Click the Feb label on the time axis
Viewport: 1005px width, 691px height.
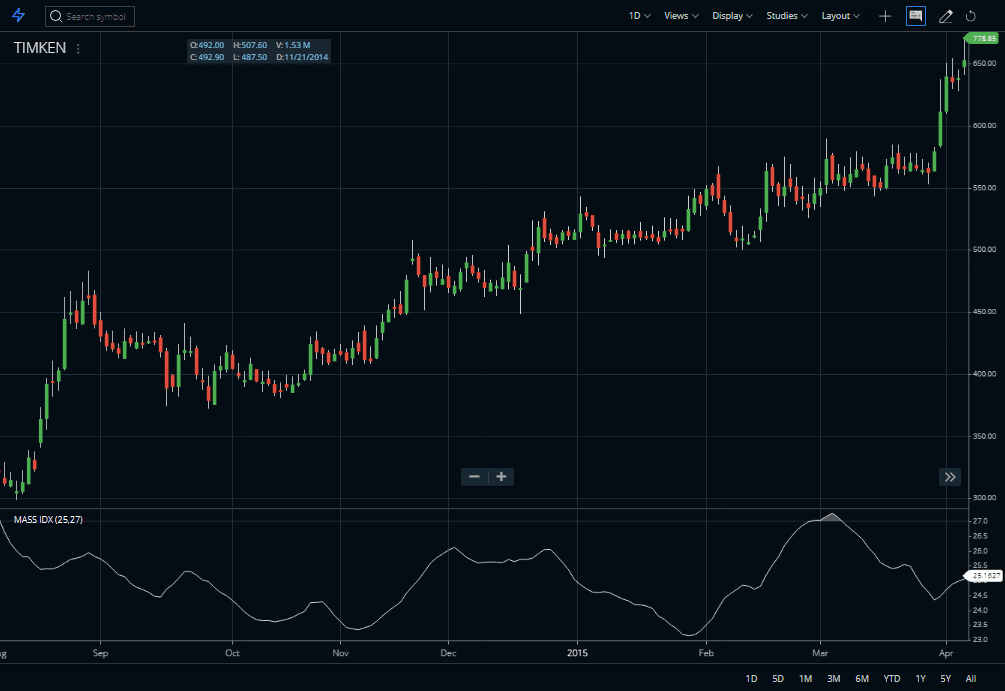pyautogui.click(x=706, y=653)
